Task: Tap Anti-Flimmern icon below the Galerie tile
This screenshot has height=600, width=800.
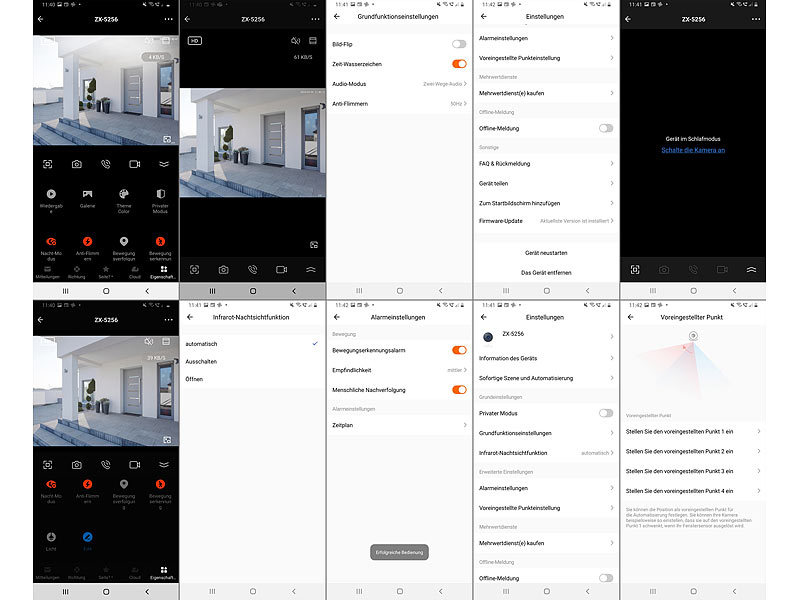Action: pos(87,241)
